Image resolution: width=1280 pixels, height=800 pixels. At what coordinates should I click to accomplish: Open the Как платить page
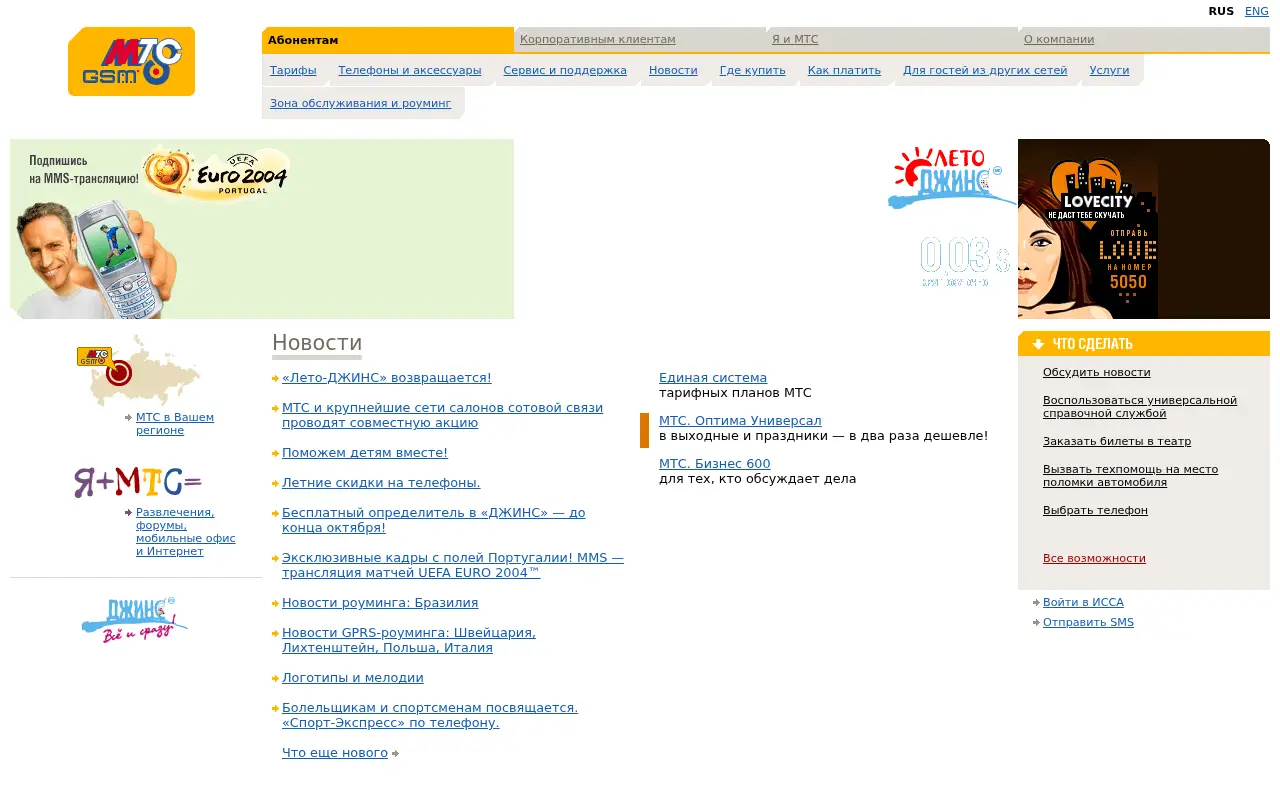[x=844, y=71]
